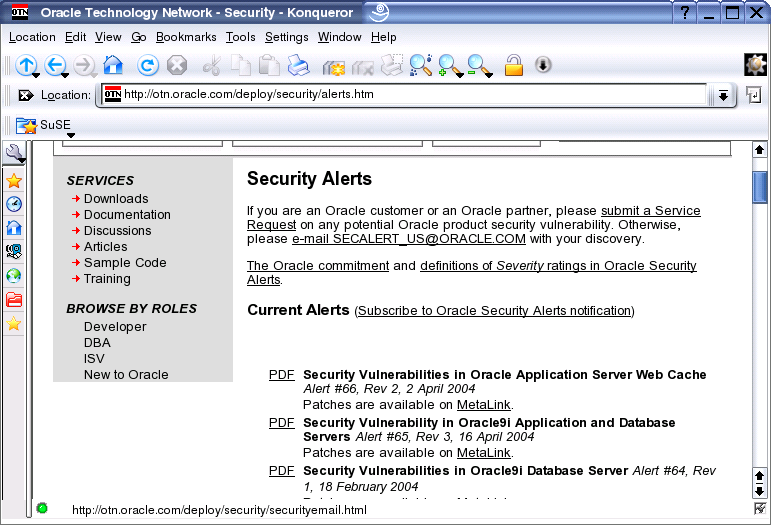Open the Location menu
This screenshot has height=525, width=771.
(32, 37)
